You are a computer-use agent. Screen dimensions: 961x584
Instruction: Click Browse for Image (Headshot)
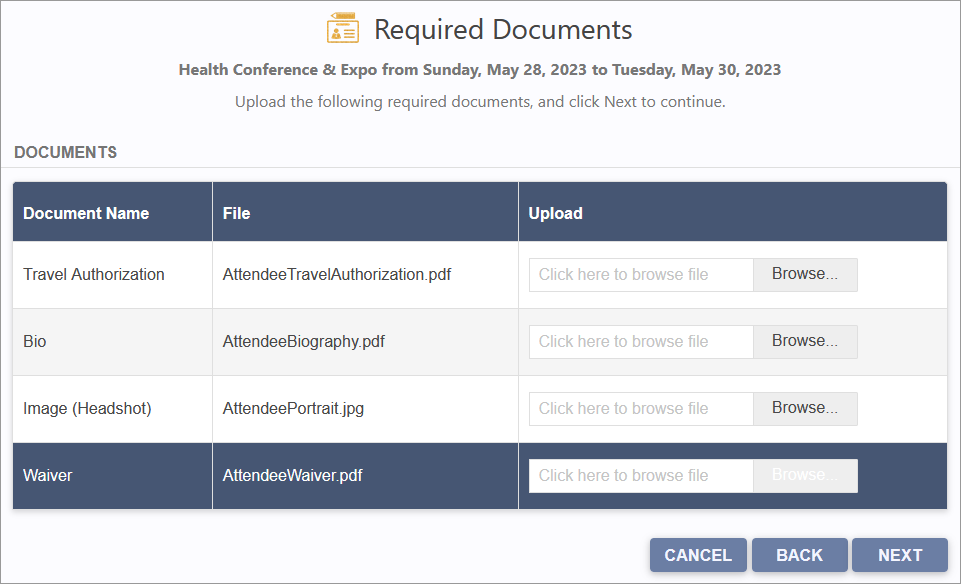coord(805,408)
